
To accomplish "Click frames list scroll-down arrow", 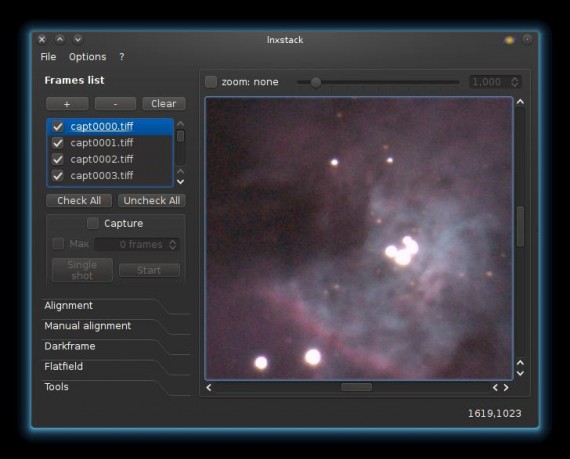I will (180, 181).
